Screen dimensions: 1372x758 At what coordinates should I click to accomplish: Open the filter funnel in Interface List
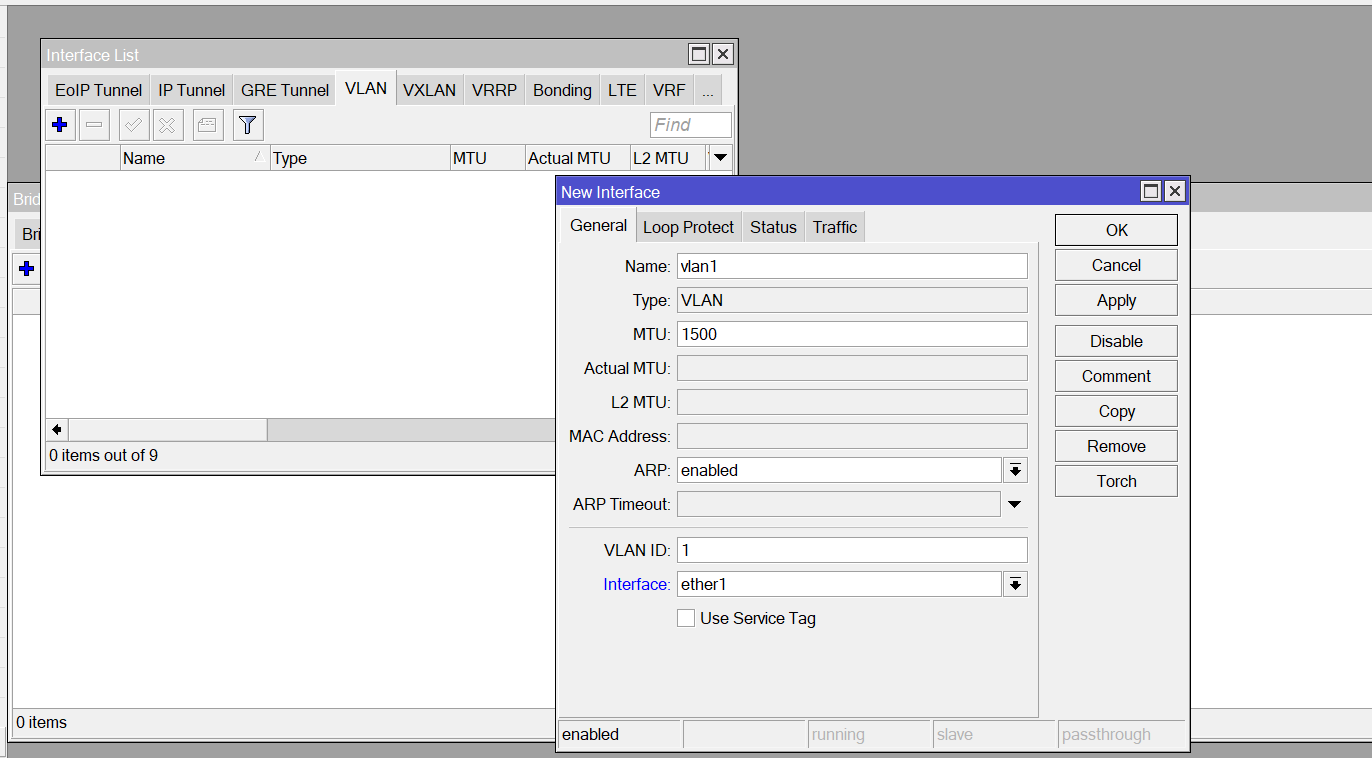pyautogui.click(x=248, y=125)
